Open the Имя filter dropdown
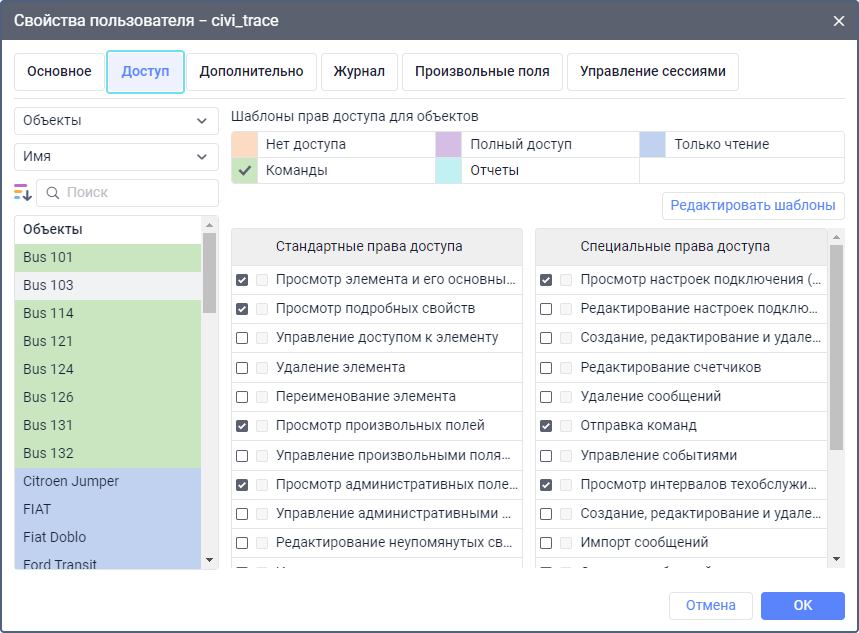The height and width of the screenshot is (633, 859). pyautogui.click(x=116, y=157)
